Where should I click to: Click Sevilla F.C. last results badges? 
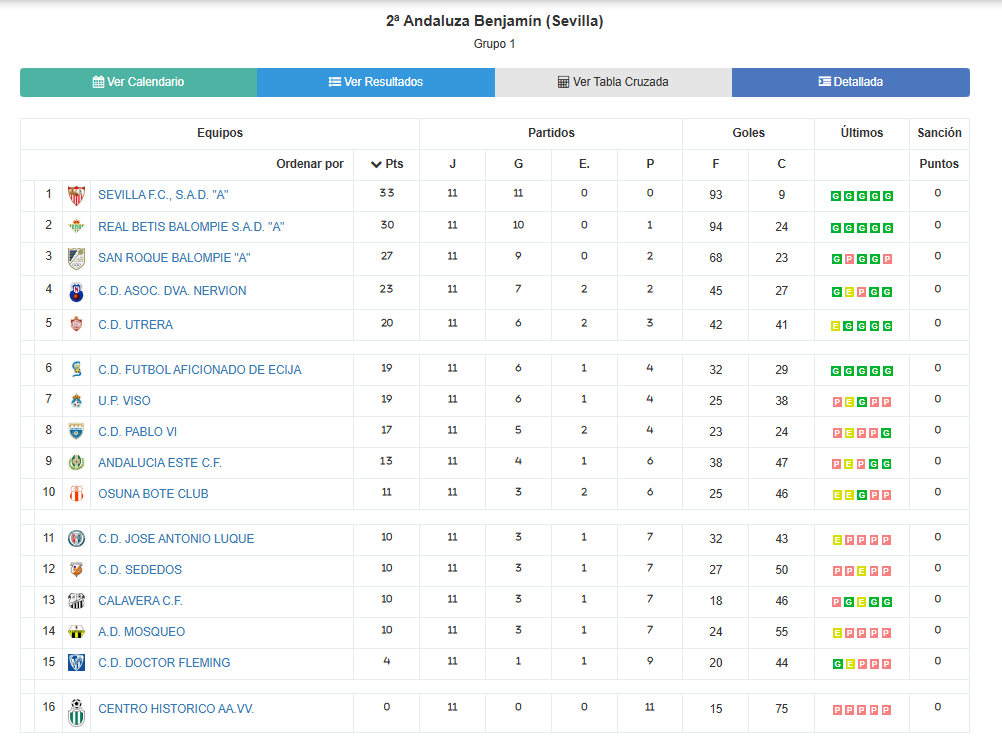pyautogui.click(x=861, y=196)
